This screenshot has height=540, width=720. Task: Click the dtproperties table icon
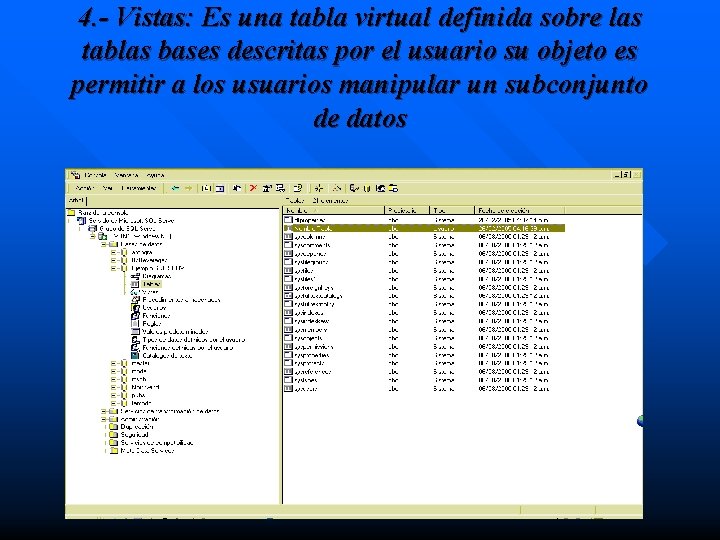click(288, 220)
